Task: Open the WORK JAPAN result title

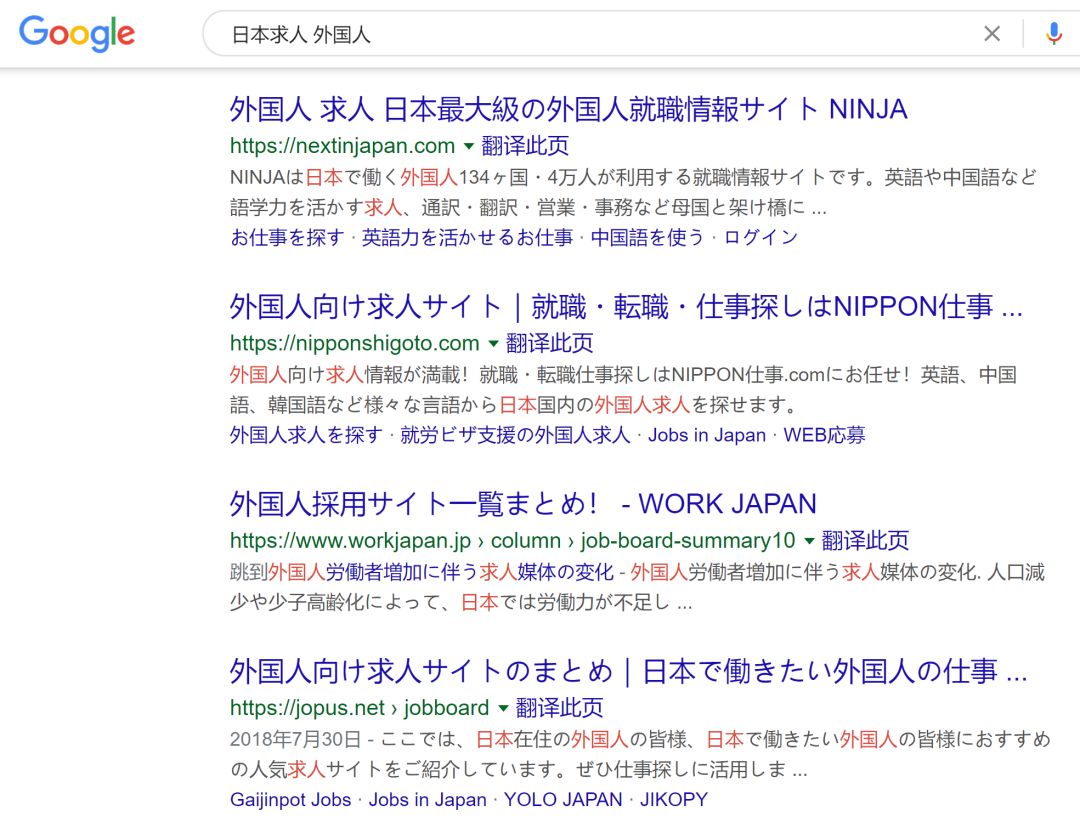Action: point(523,503)
